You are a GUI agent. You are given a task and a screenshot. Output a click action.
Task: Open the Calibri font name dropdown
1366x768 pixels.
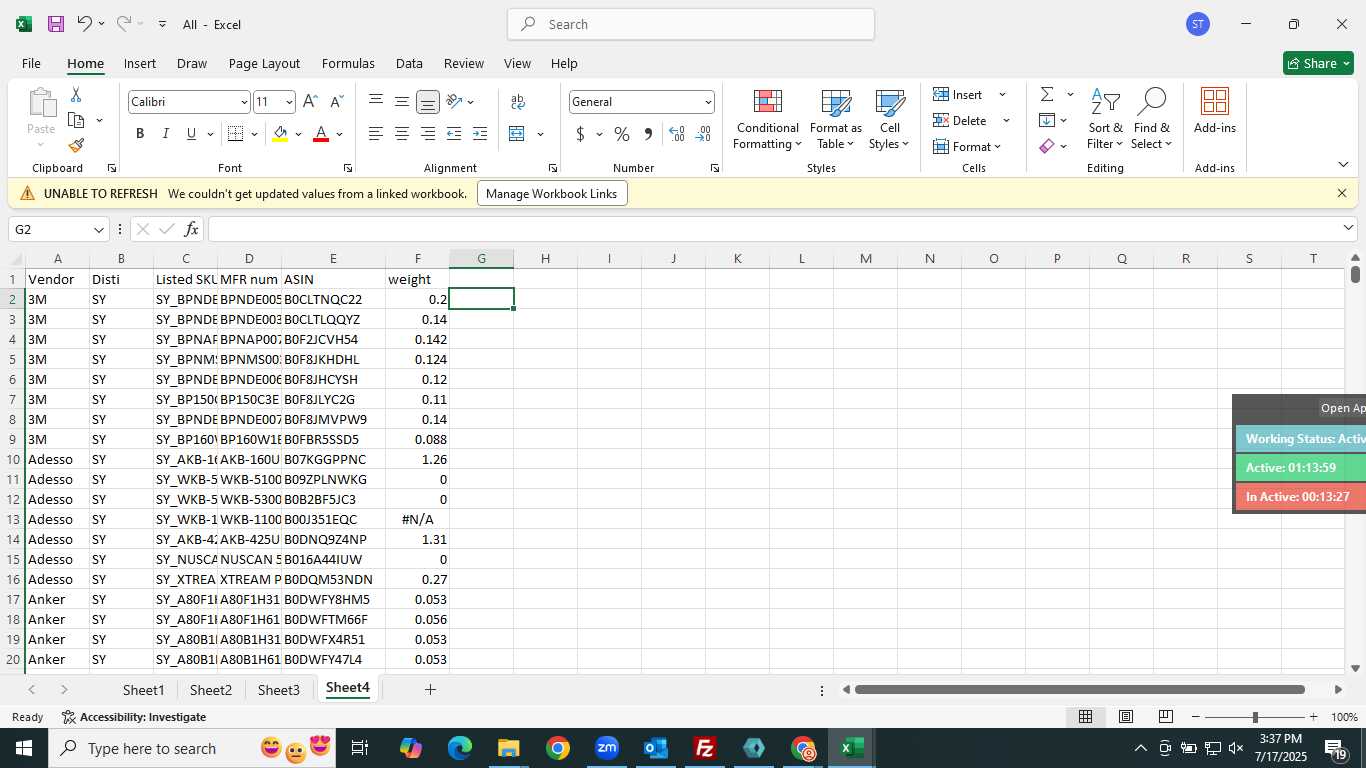tap(244, 102)
